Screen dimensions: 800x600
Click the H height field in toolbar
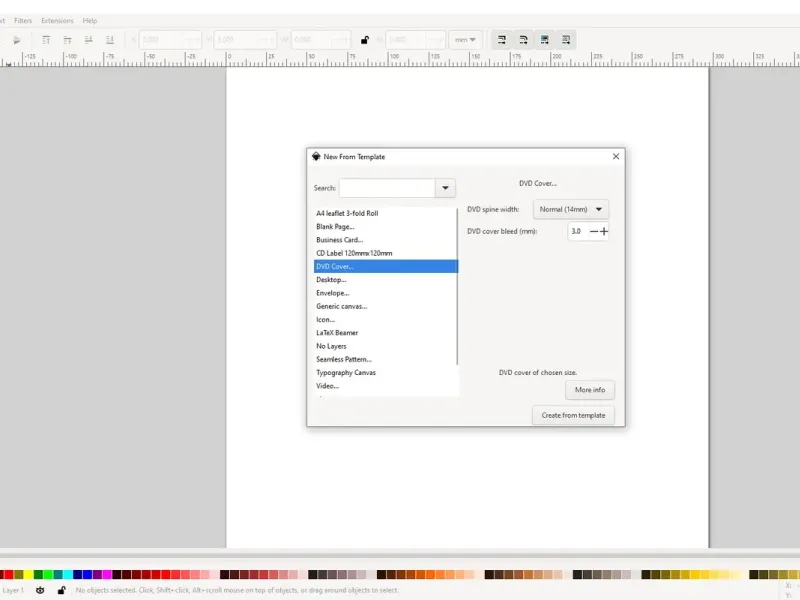(415, 40)
